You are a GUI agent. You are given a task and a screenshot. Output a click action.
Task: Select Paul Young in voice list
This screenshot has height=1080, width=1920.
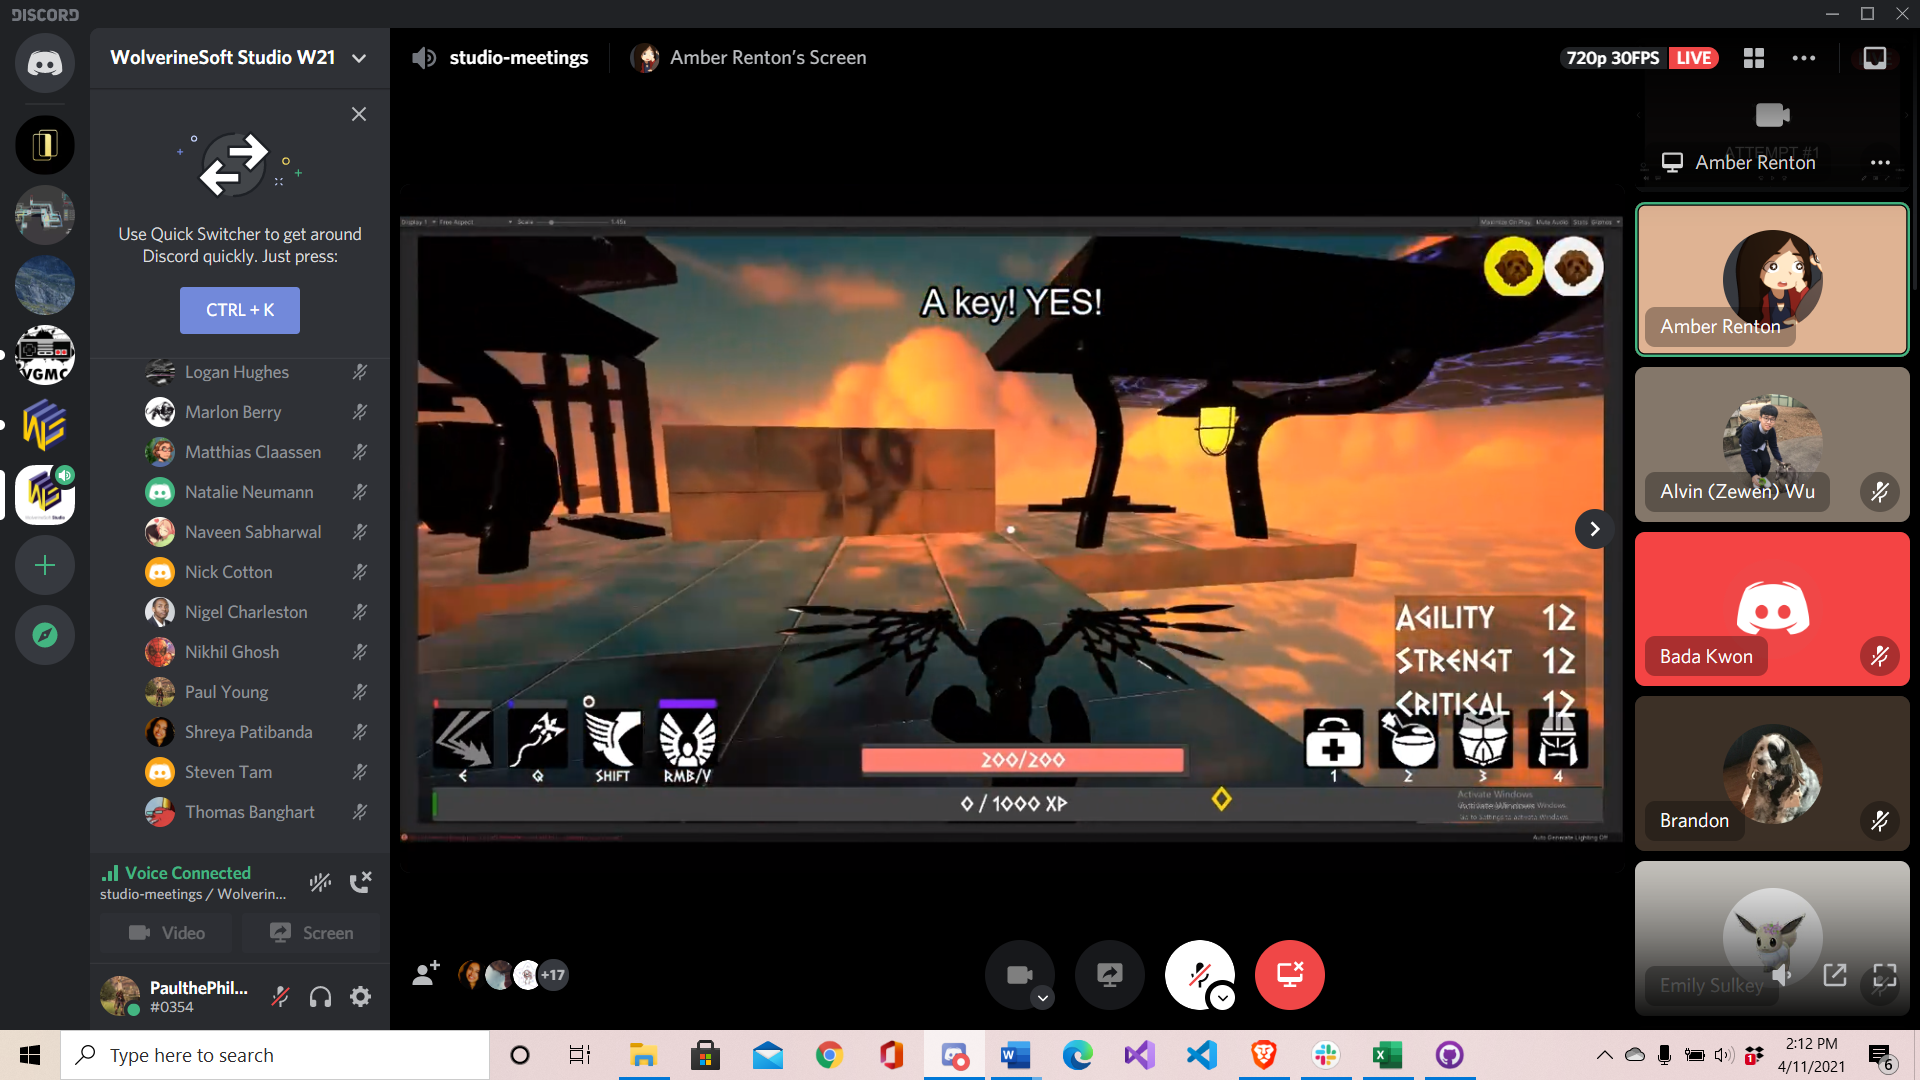coord(256,692)
